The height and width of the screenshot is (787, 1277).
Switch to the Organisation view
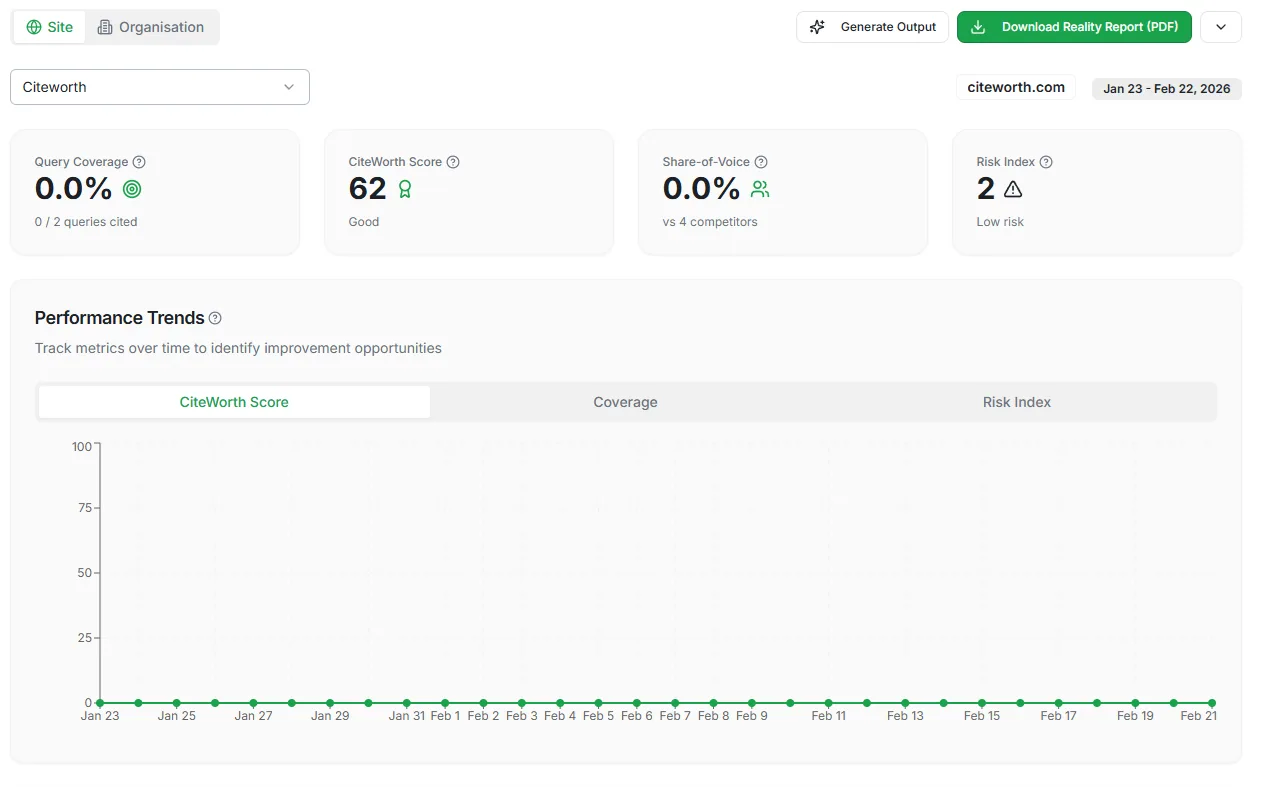click(151, 27)
